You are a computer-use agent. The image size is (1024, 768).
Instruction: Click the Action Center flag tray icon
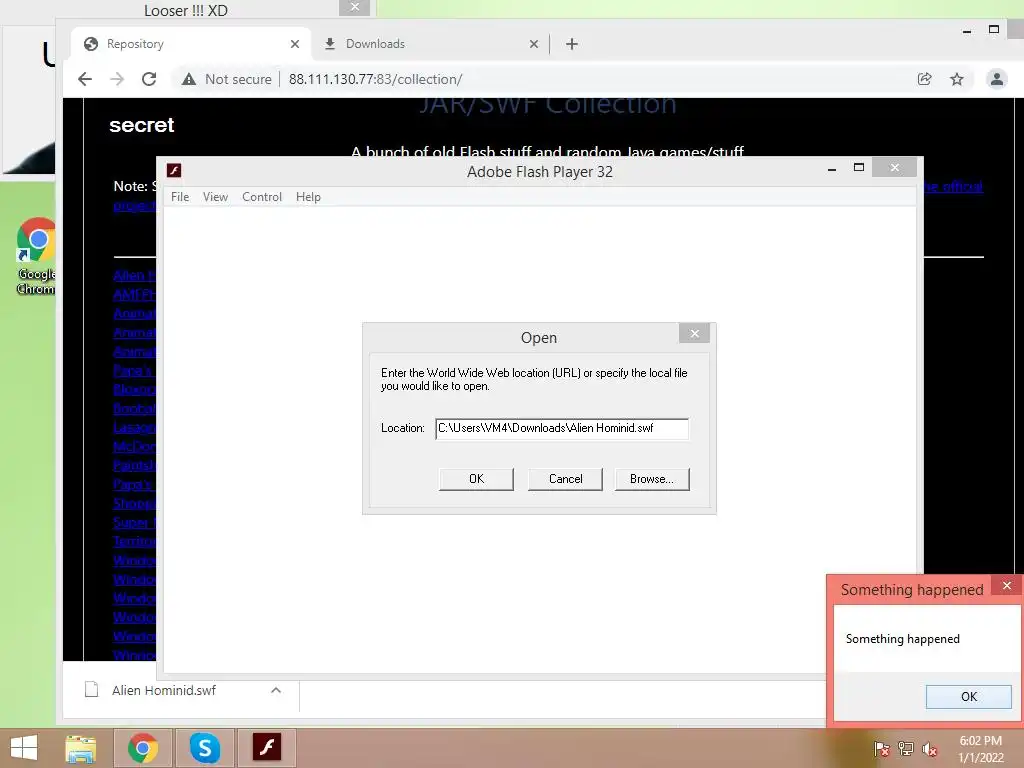pyautogui.click(x=882, y=748)
